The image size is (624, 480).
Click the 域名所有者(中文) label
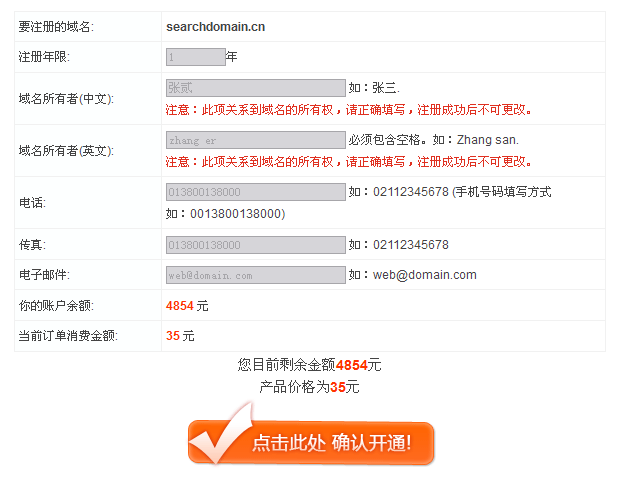(x=66, y=99)
